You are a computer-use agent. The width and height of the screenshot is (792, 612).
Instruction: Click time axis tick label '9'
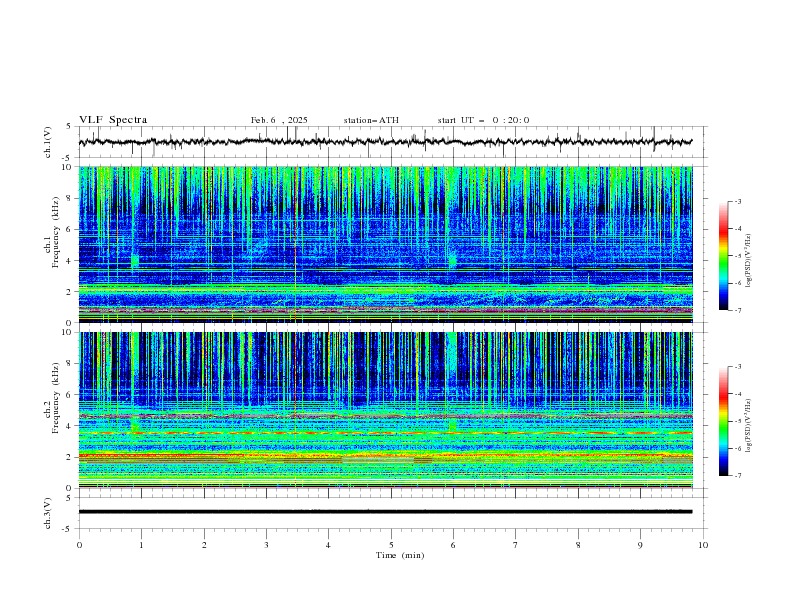click(x=640, y=545)
